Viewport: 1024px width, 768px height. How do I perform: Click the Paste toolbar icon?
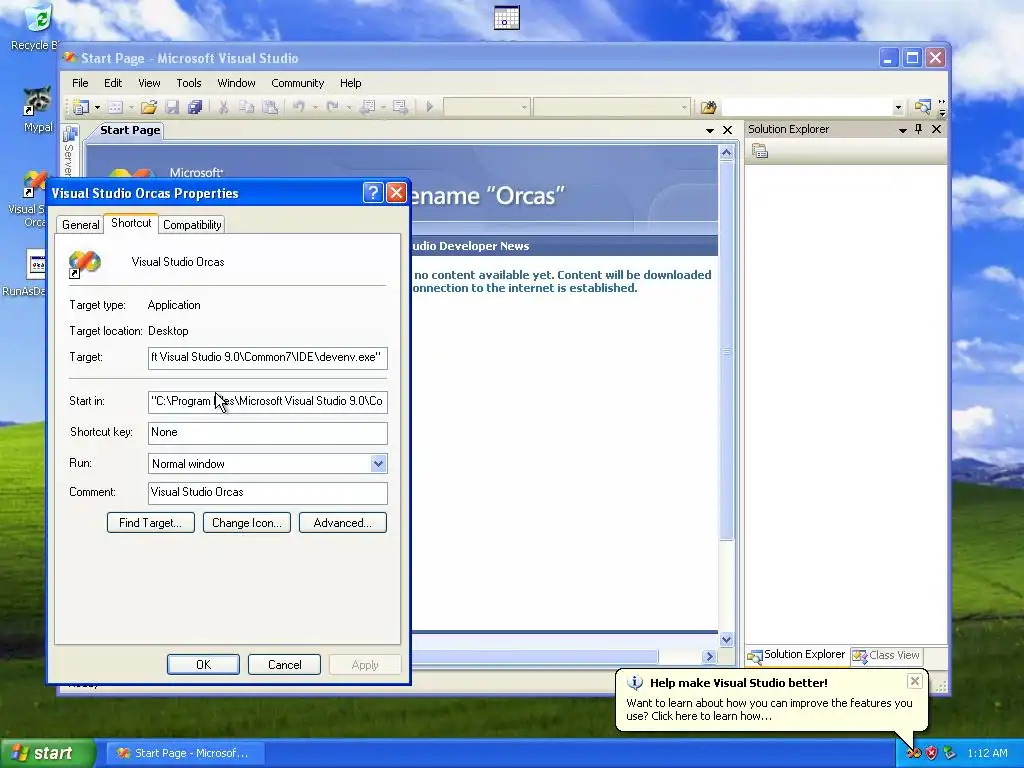(270, 107)
